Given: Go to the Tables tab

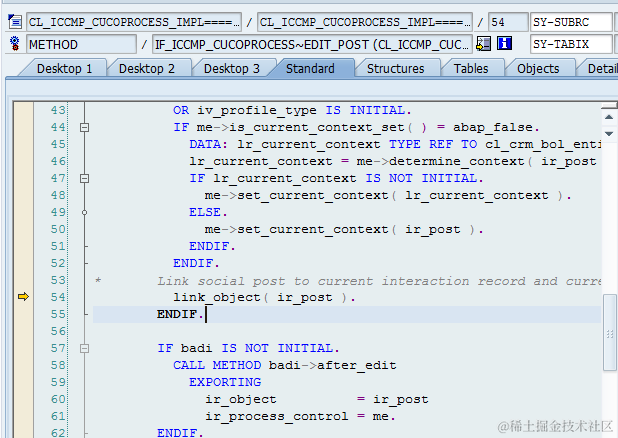Looking at the screenshot, I should (471, 69).
